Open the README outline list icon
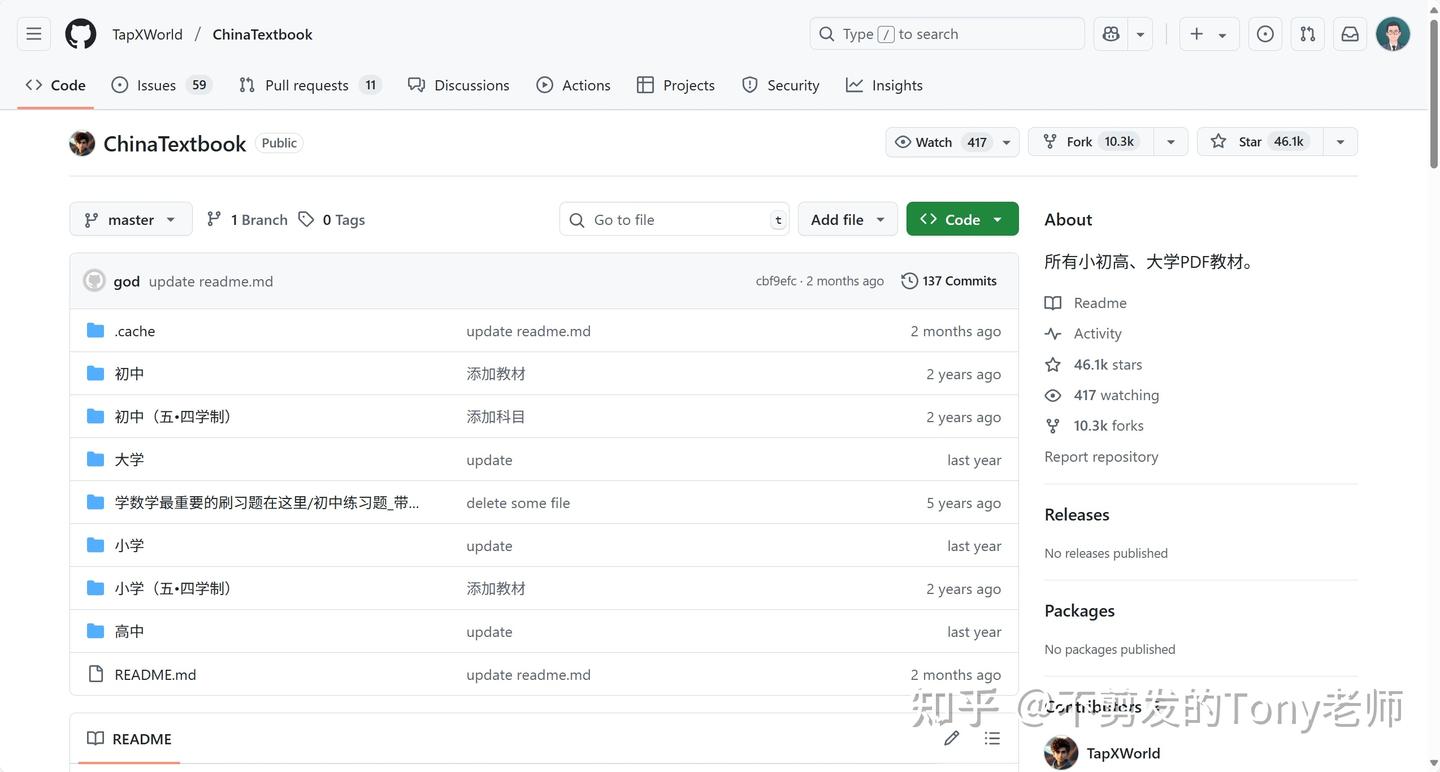The image size is (1440, 772). [x=991, y=738]
